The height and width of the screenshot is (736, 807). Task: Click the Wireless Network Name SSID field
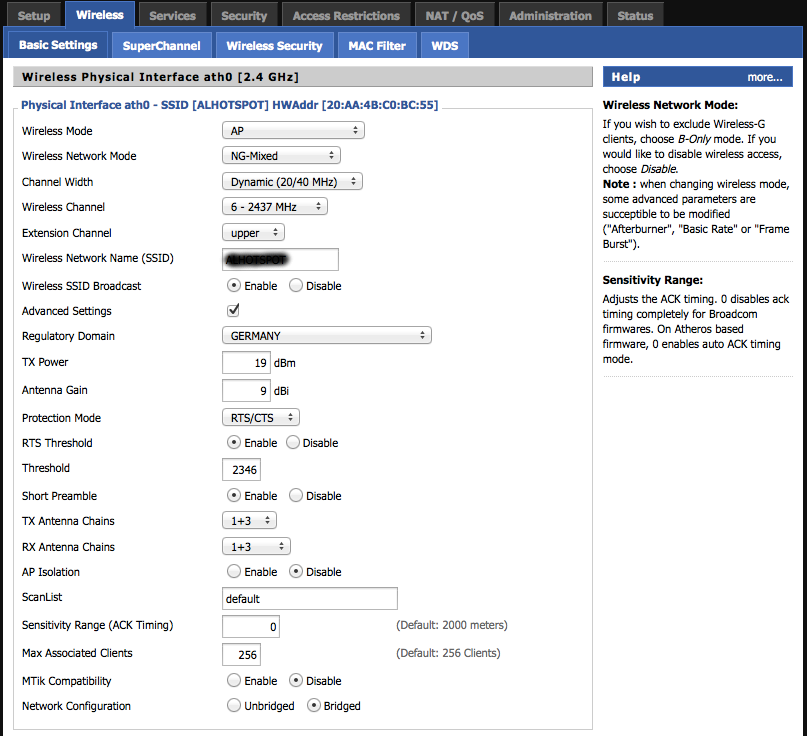[280, 259]
